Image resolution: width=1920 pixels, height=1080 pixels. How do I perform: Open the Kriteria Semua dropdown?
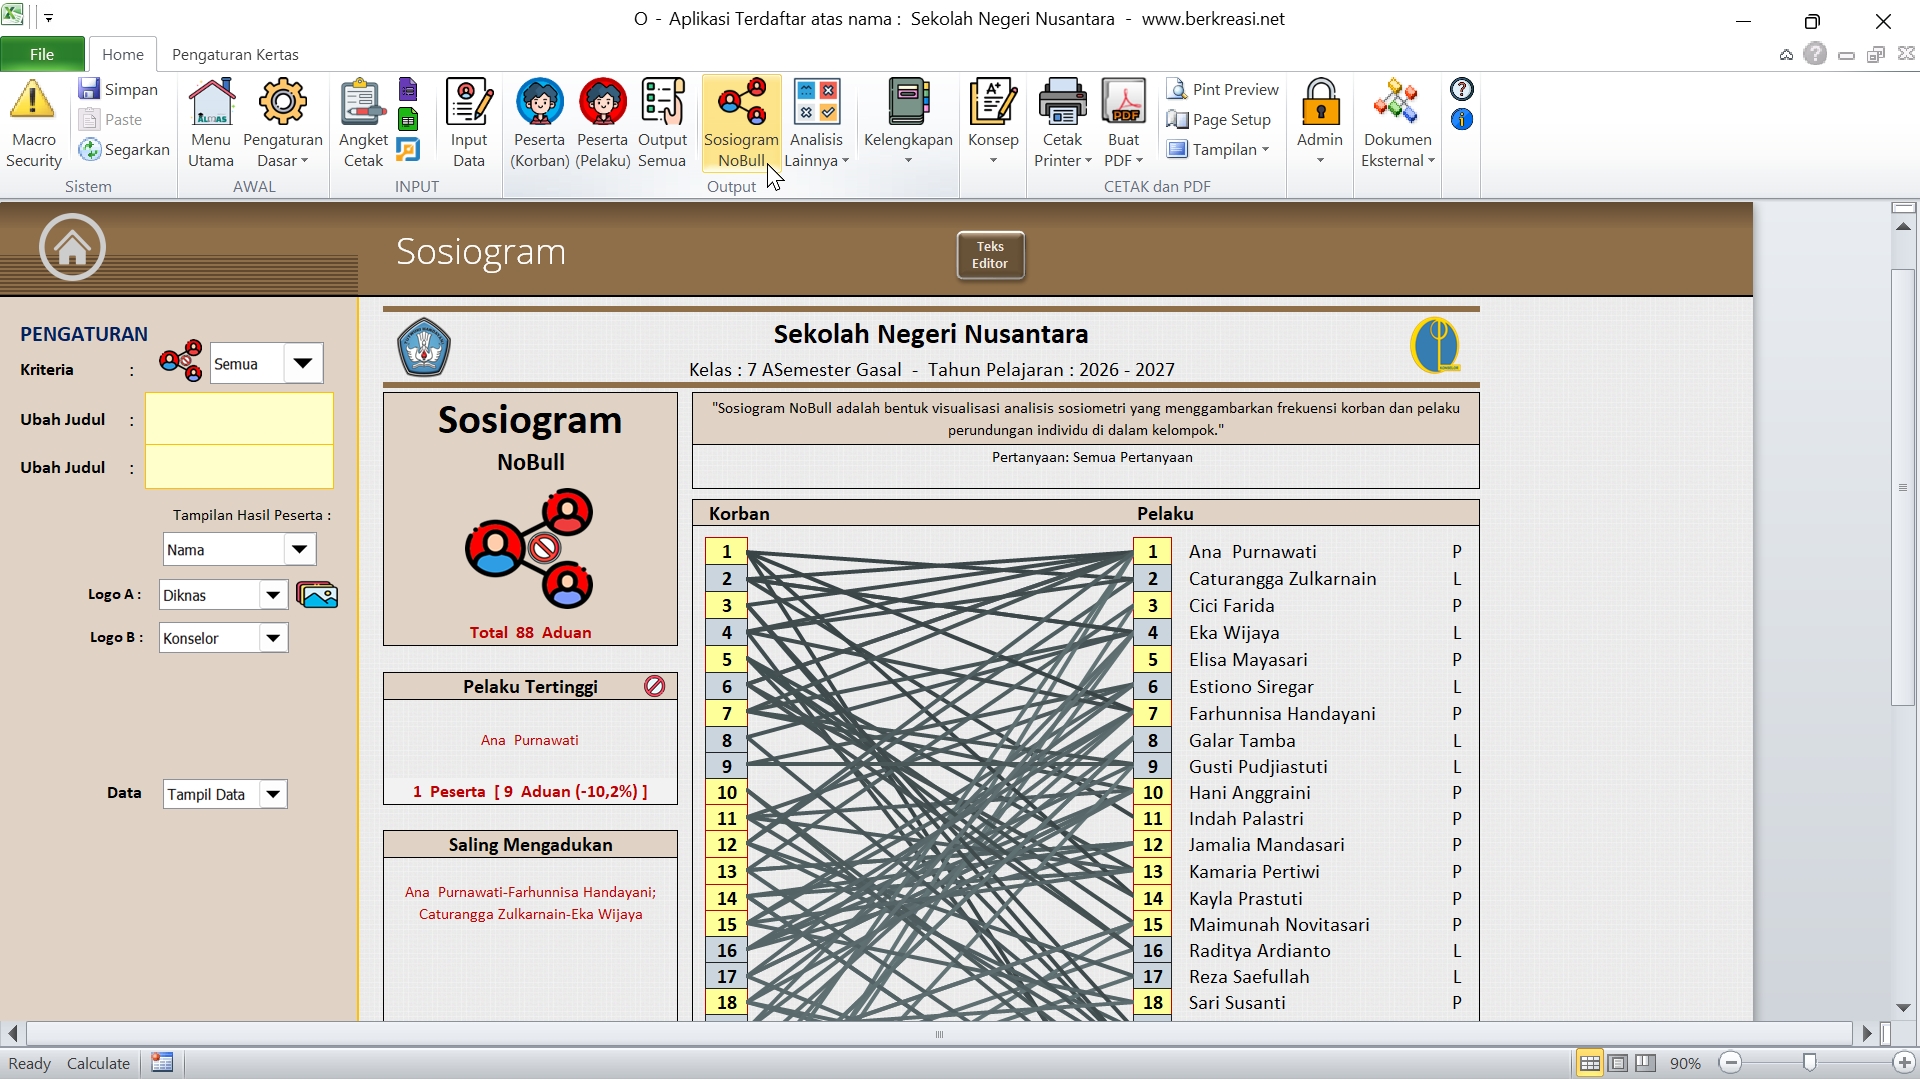coord(303,364)
